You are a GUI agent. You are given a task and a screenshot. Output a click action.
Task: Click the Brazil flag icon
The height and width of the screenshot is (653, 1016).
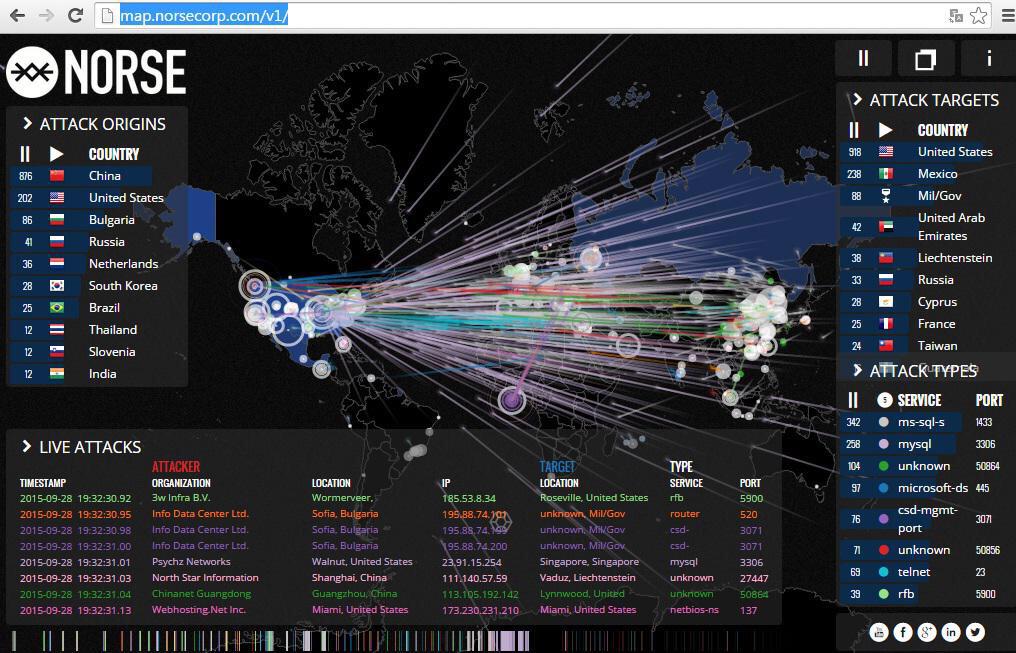pyautogui.click(x=57, y=308)
